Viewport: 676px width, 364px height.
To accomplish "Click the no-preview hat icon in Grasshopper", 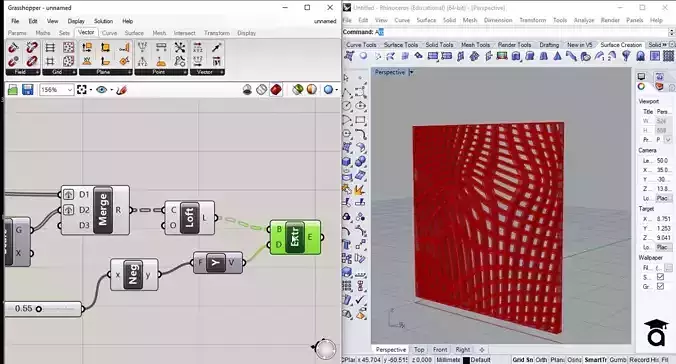I will pos(247,90).
